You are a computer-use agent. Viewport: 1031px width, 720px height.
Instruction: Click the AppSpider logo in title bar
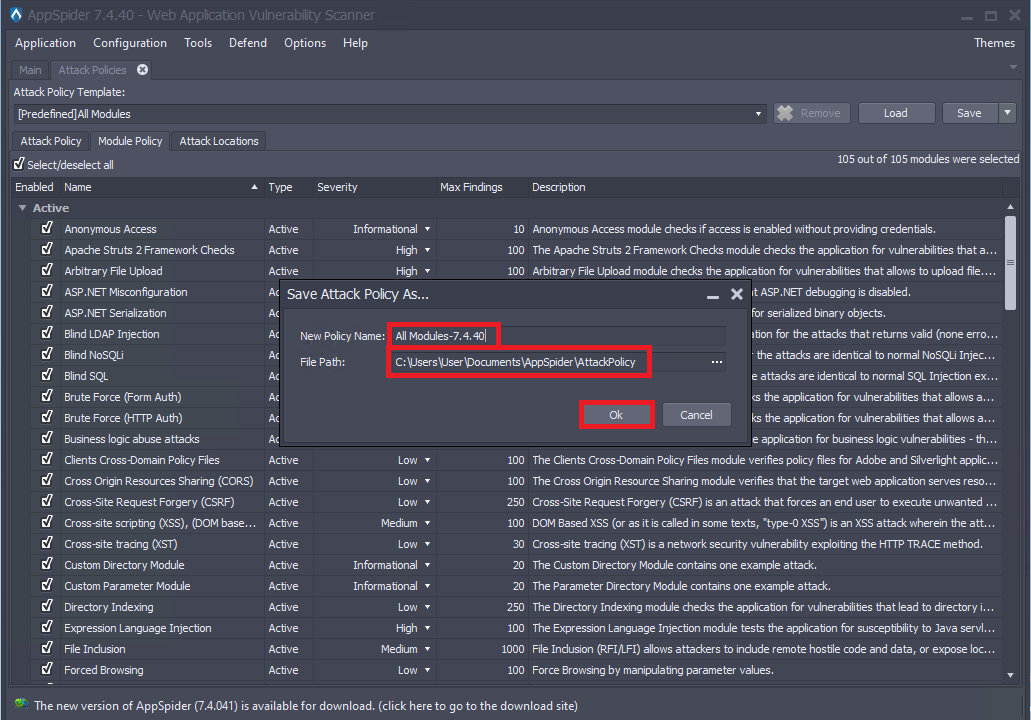pyautogui.click(x=14, y=16)
